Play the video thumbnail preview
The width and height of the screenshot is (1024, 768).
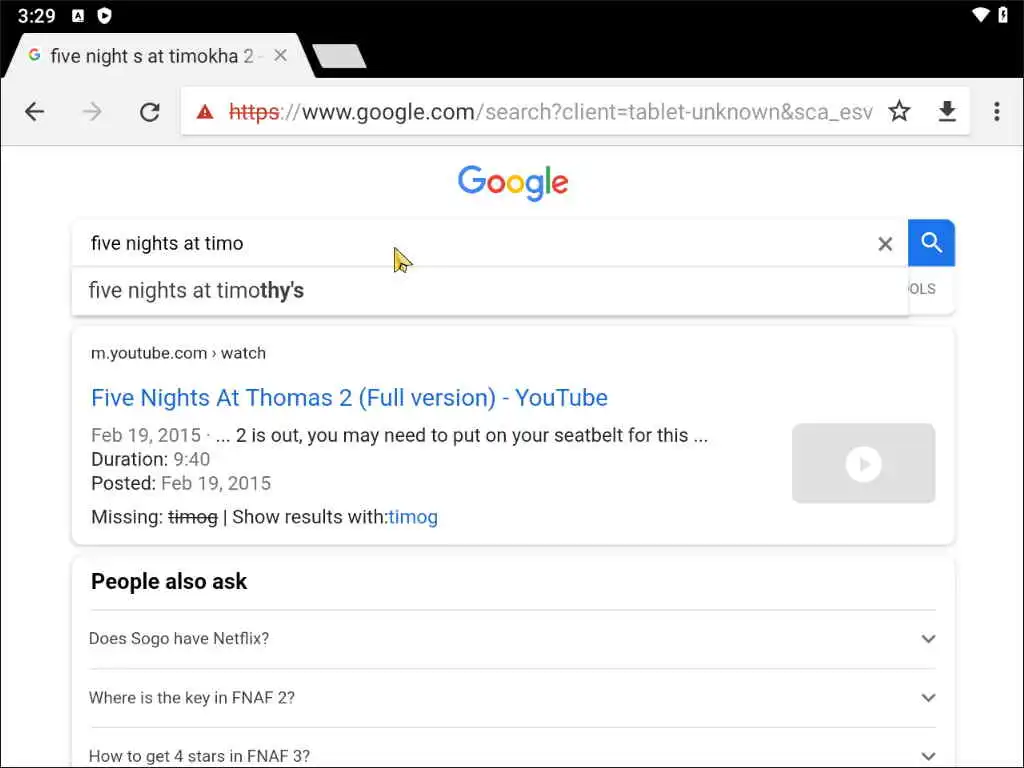point(863,464)
